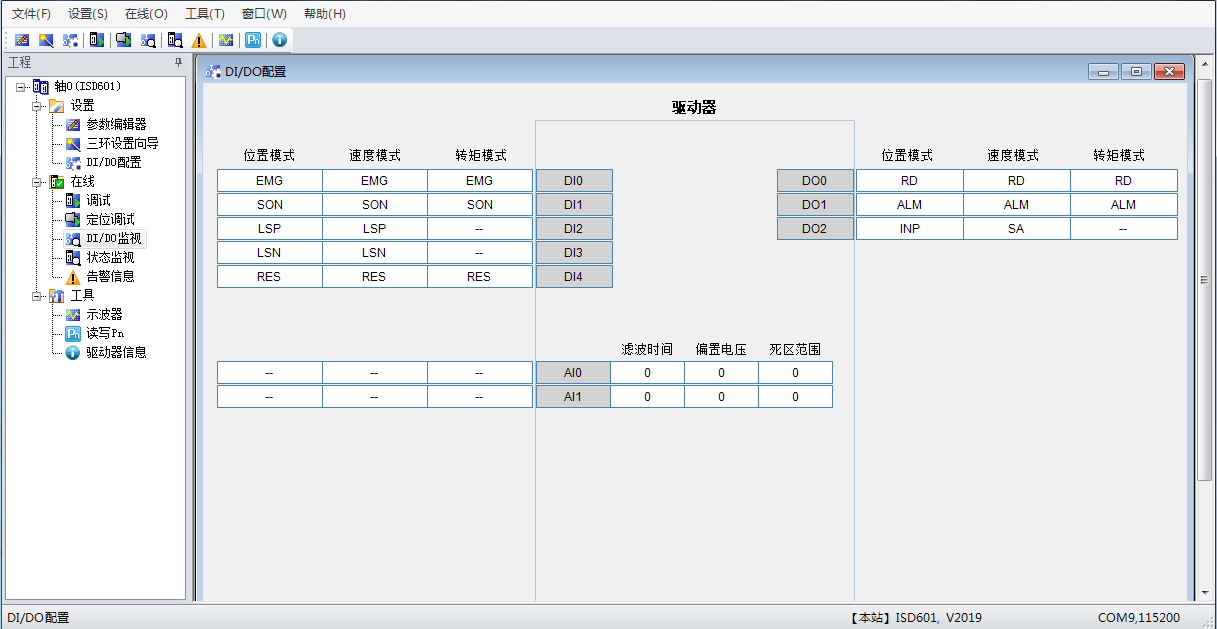Click the oscilloscope toolbar icon
Image resolution: width=1217 pixels, height=629 pixels.
point(226,40)
